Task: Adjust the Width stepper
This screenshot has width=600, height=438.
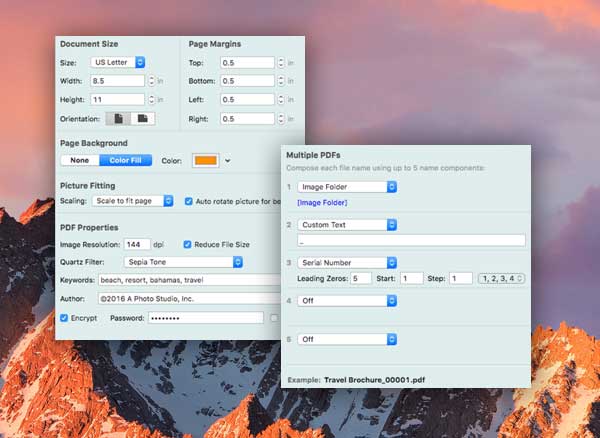Action: click(x=152, y=81)
